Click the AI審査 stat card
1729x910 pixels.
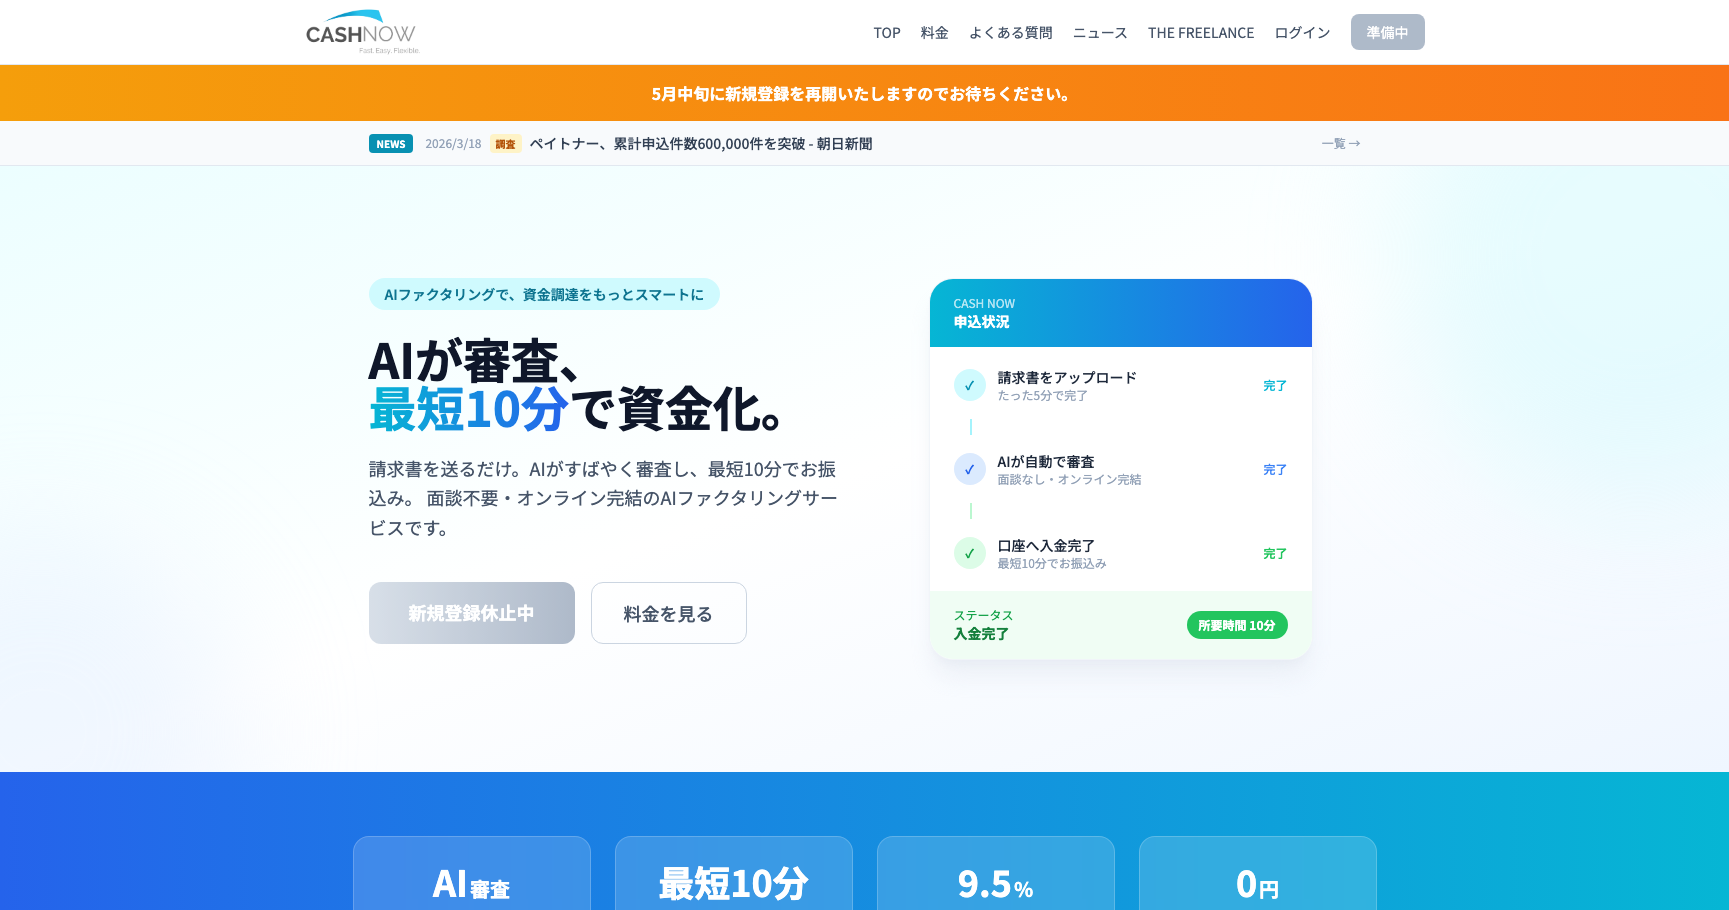472,874
